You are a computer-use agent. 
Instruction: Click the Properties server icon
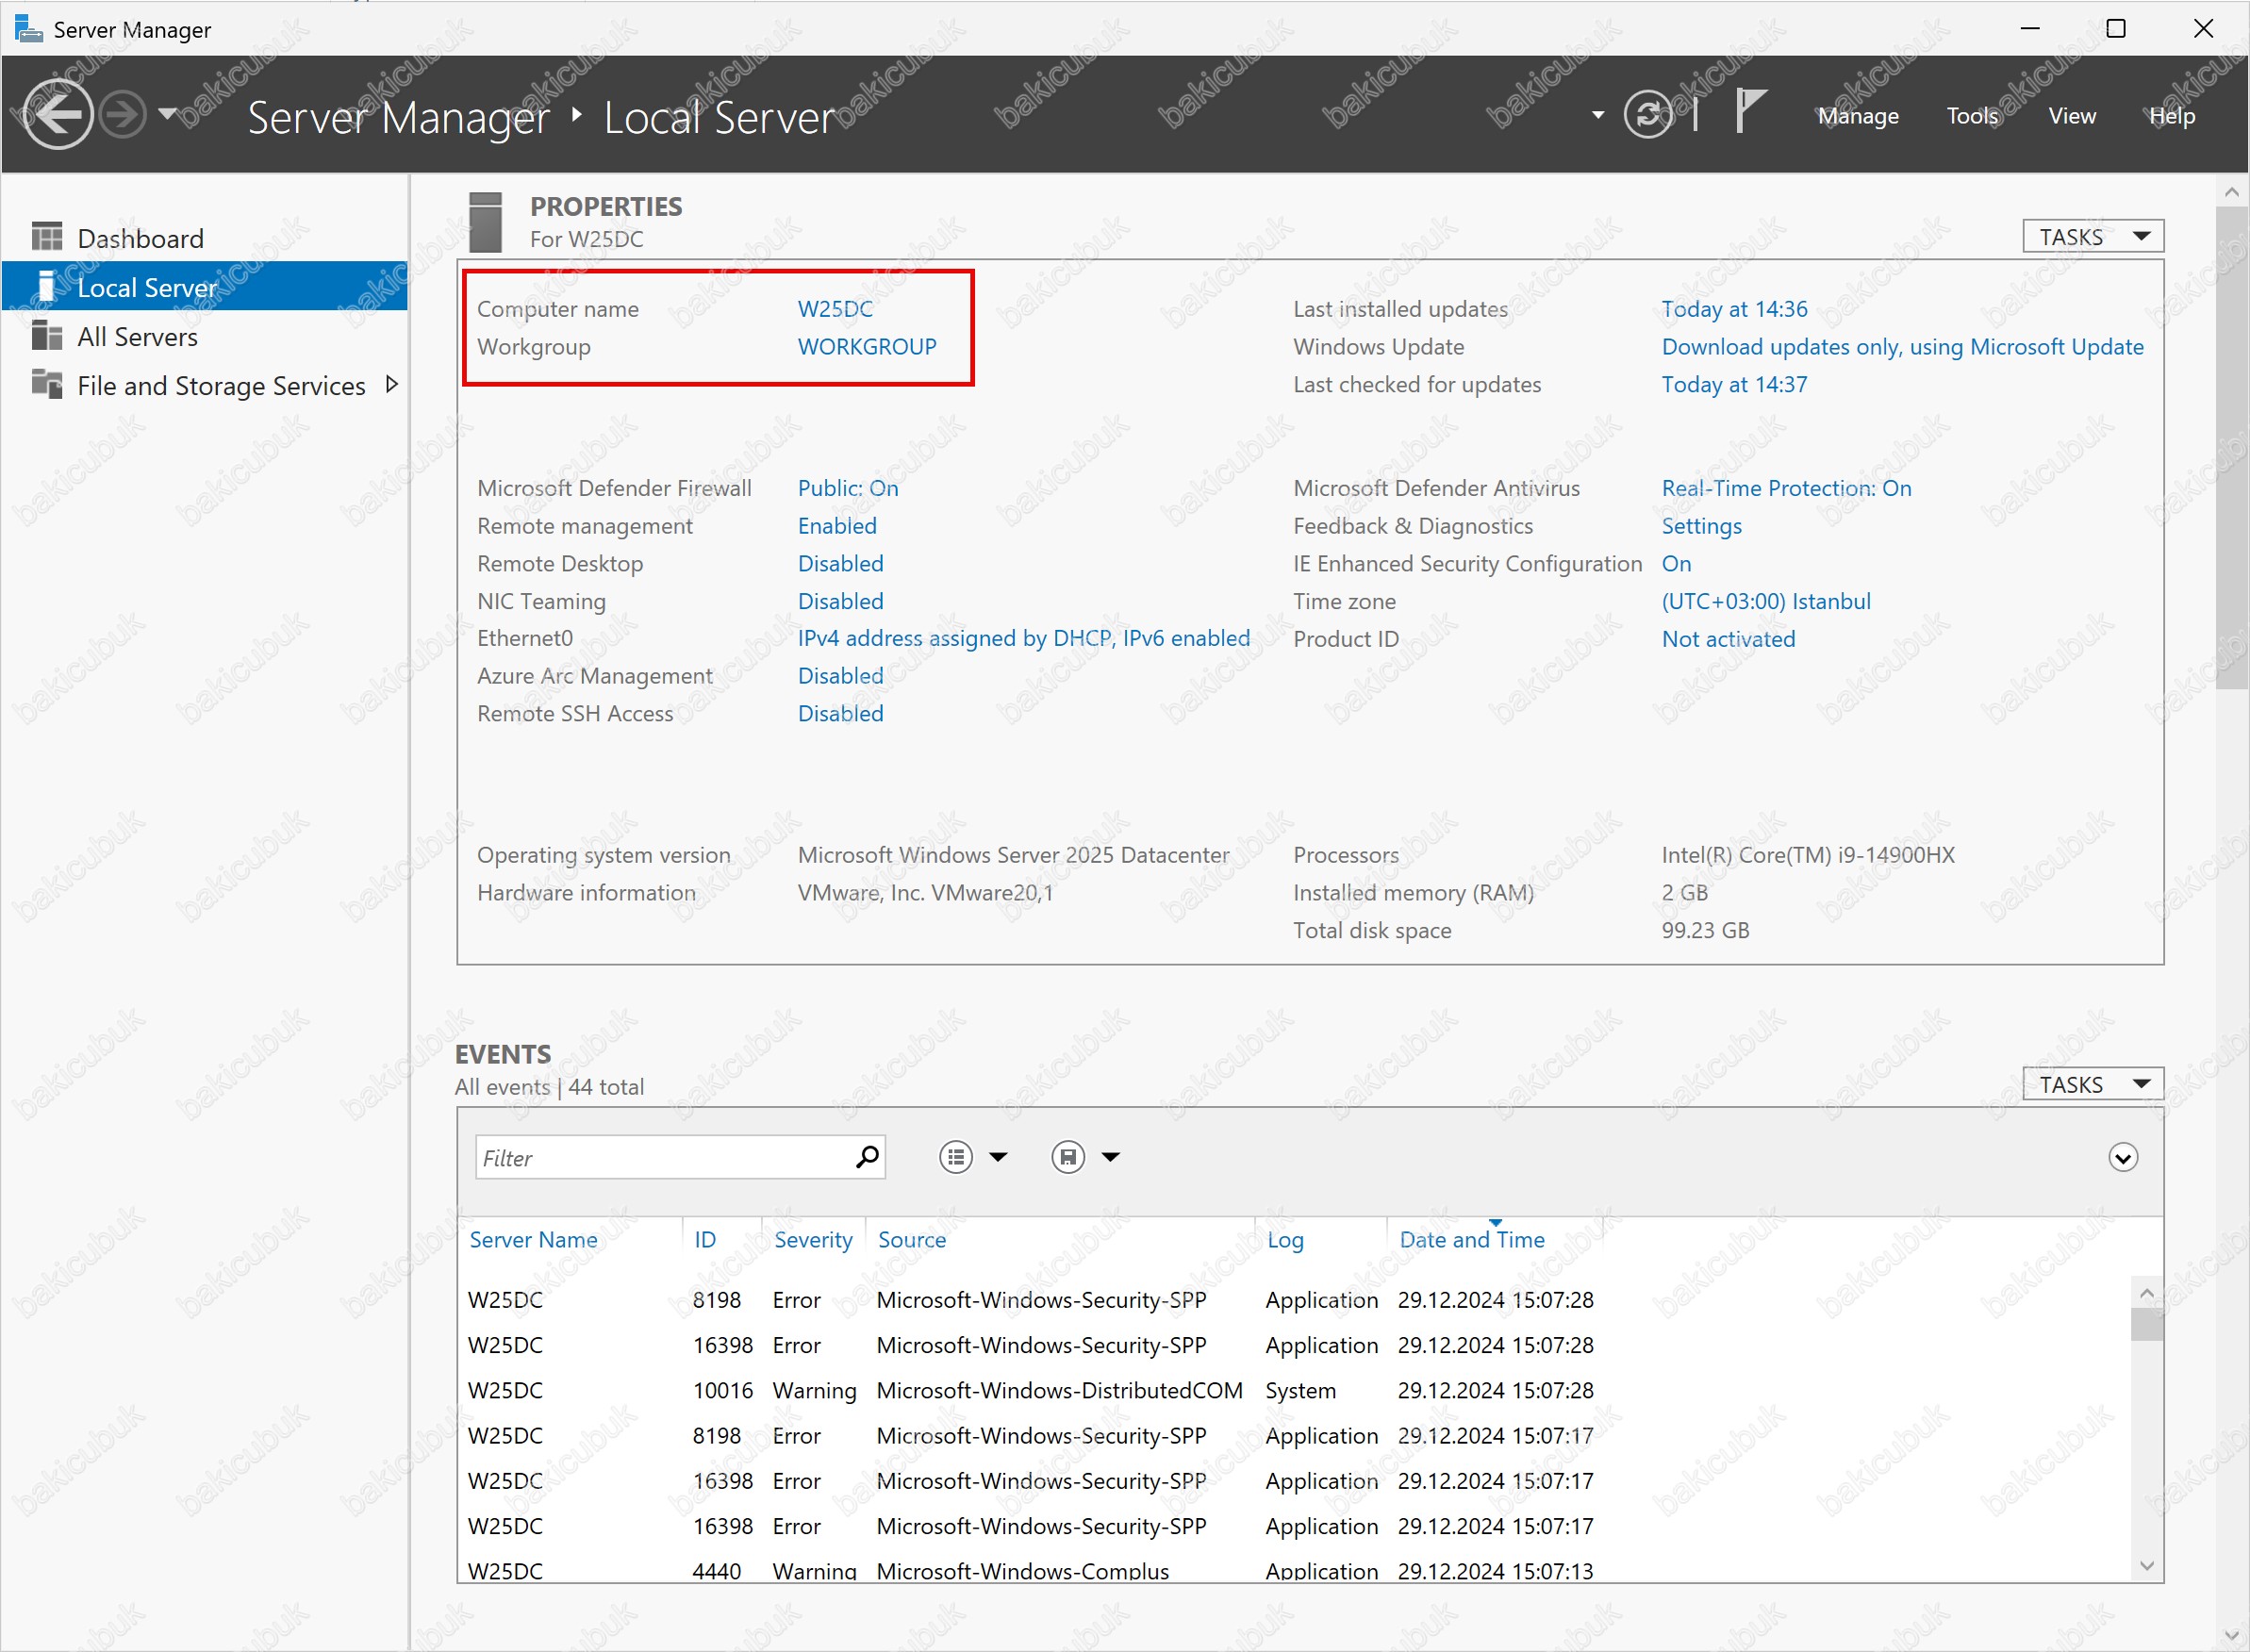(485, 222)
